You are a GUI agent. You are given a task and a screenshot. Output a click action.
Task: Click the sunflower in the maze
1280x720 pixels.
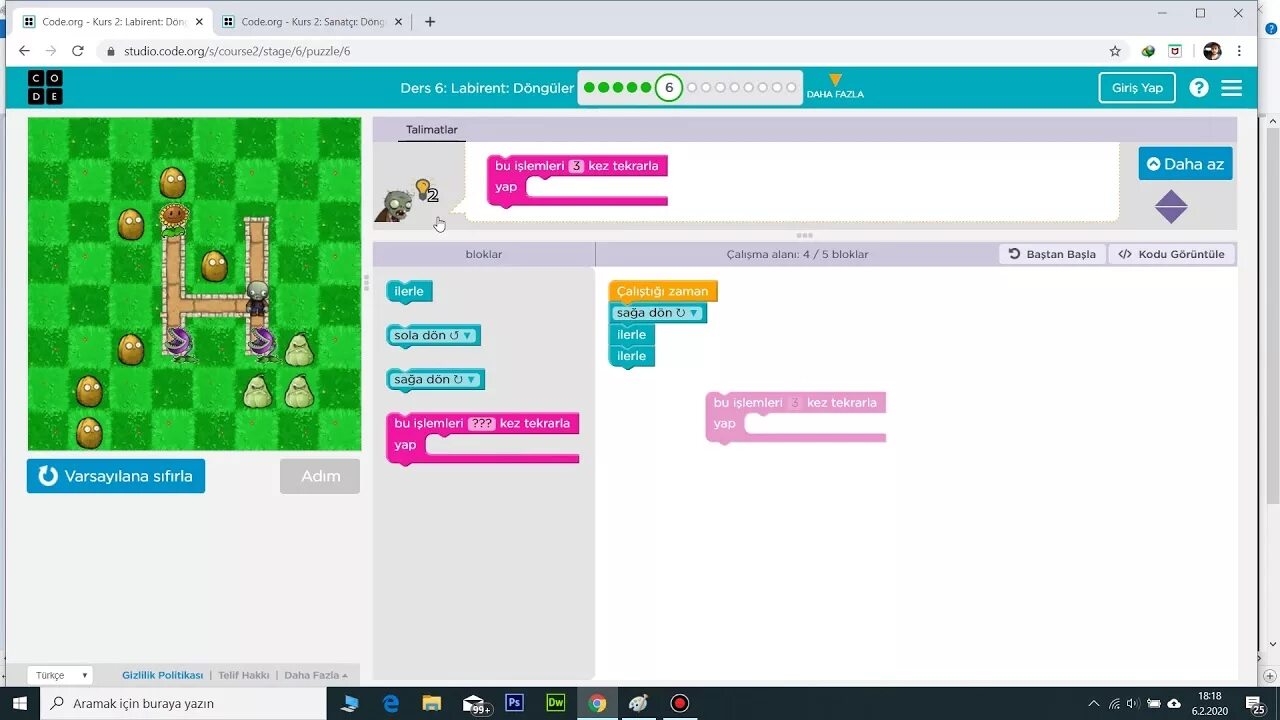pos(174,219)
